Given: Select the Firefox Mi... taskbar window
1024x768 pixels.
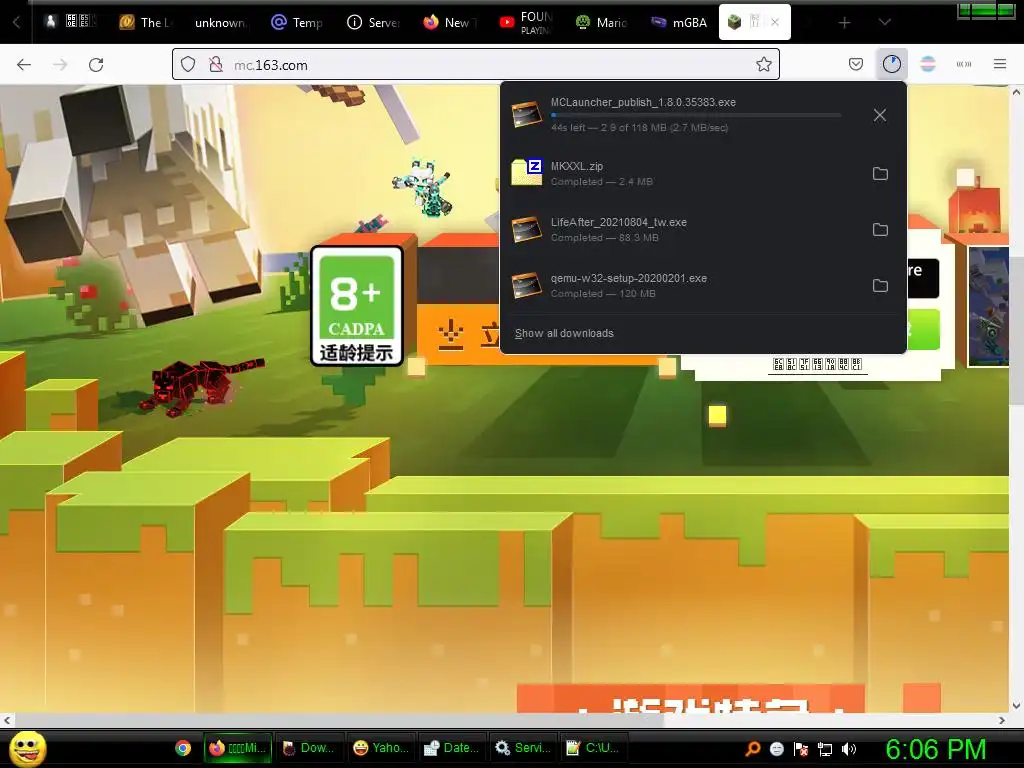Looking at the screenshot, I should 237,748.
